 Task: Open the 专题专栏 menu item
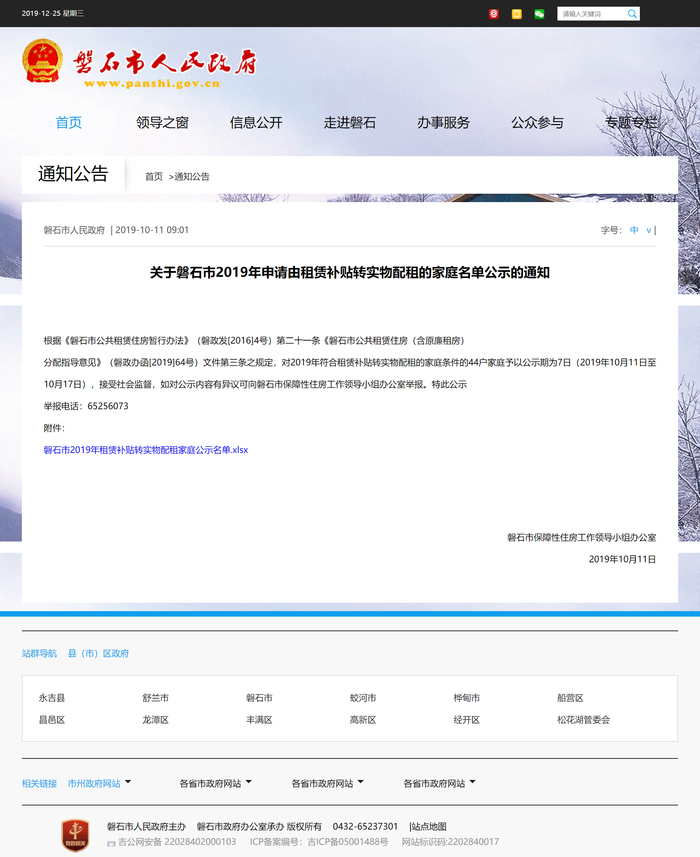631,122
